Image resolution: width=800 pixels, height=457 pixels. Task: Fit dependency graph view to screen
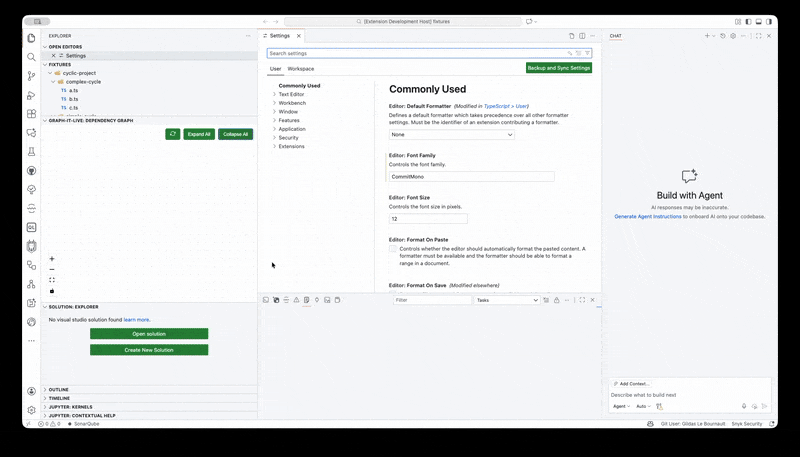point(52,280)
